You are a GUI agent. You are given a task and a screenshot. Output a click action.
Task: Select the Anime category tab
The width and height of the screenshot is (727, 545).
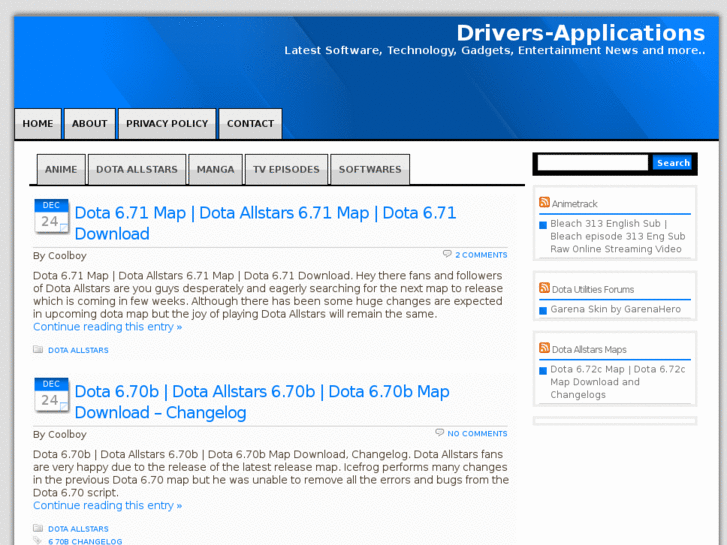(61, 169)
